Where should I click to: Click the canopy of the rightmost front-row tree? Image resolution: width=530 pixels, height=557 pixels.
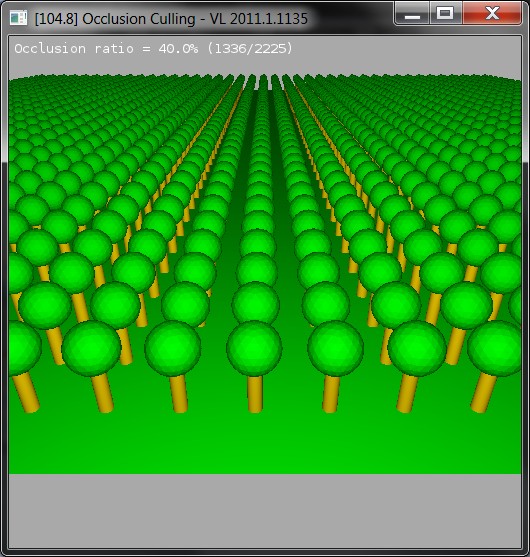coord(495,348)
